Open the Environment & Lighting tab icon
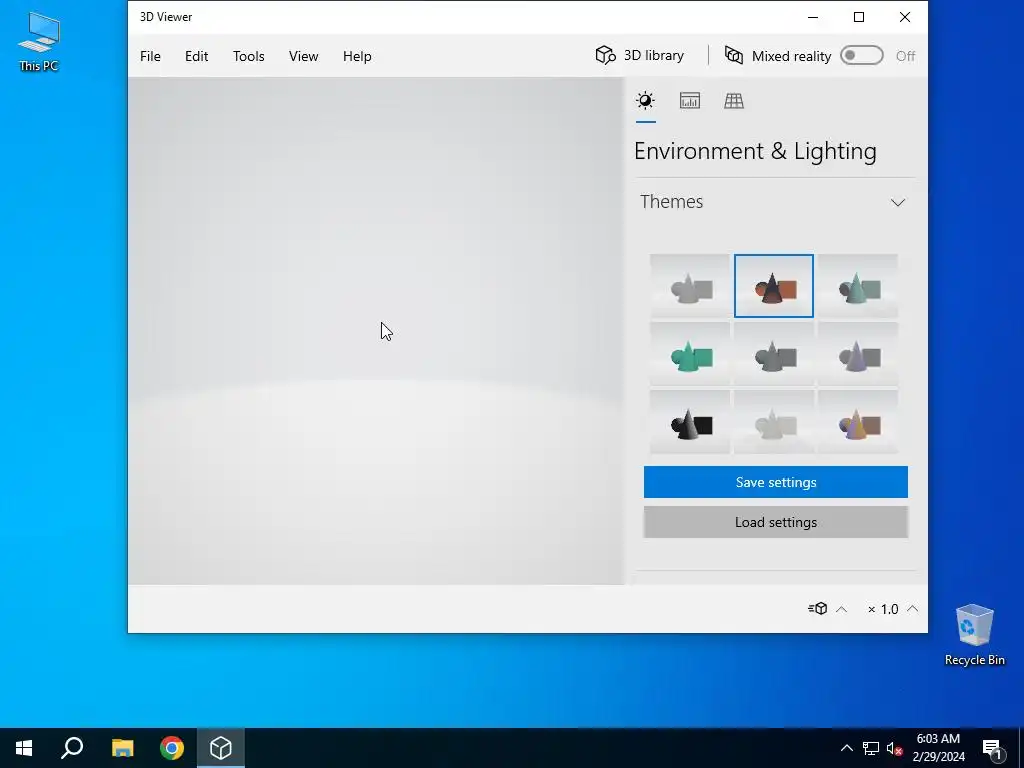Viewport: 1024px width, 768px height. click(x=645, y=101)
